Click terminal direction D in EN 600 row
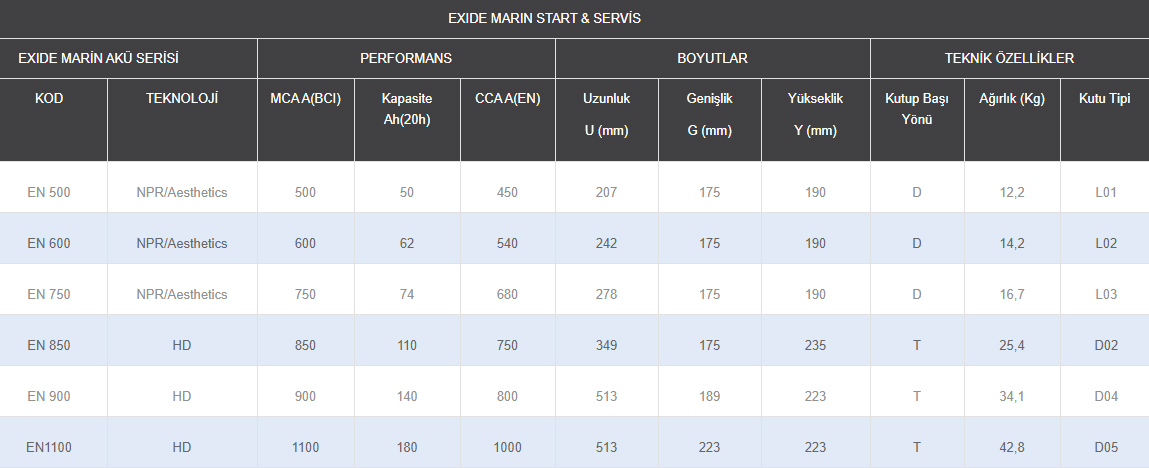This screenshot has height=468, width=1149. point(917,243)
